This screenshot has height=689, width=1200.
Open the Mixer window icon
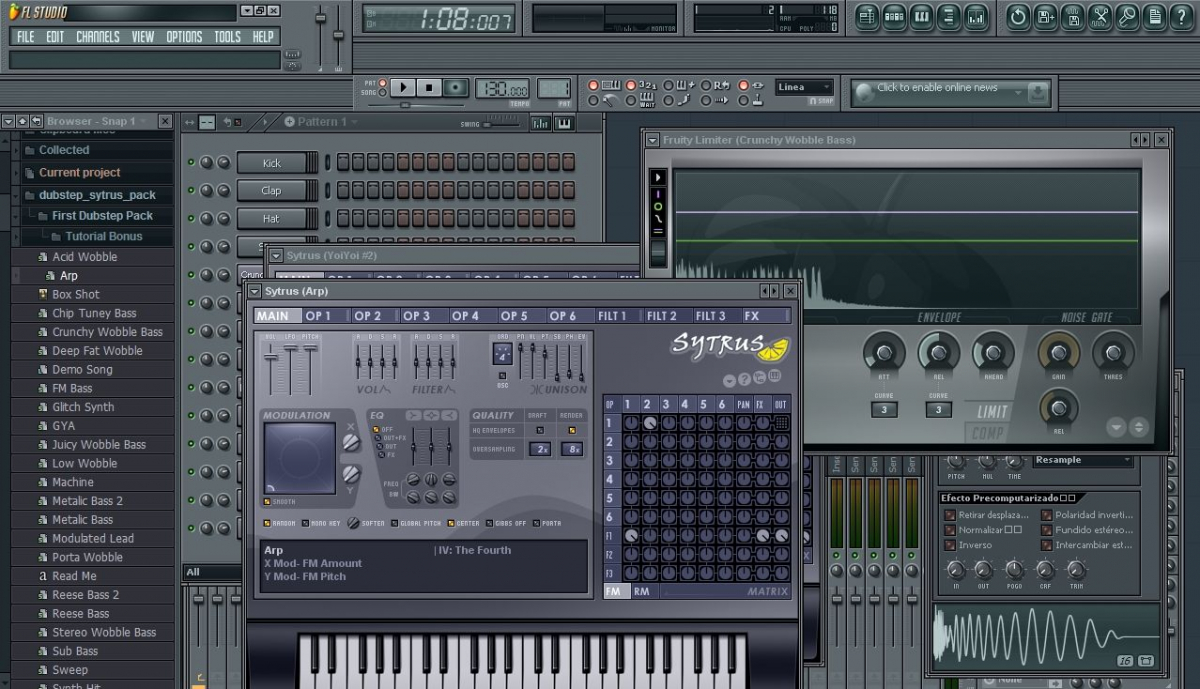point(975,16)
